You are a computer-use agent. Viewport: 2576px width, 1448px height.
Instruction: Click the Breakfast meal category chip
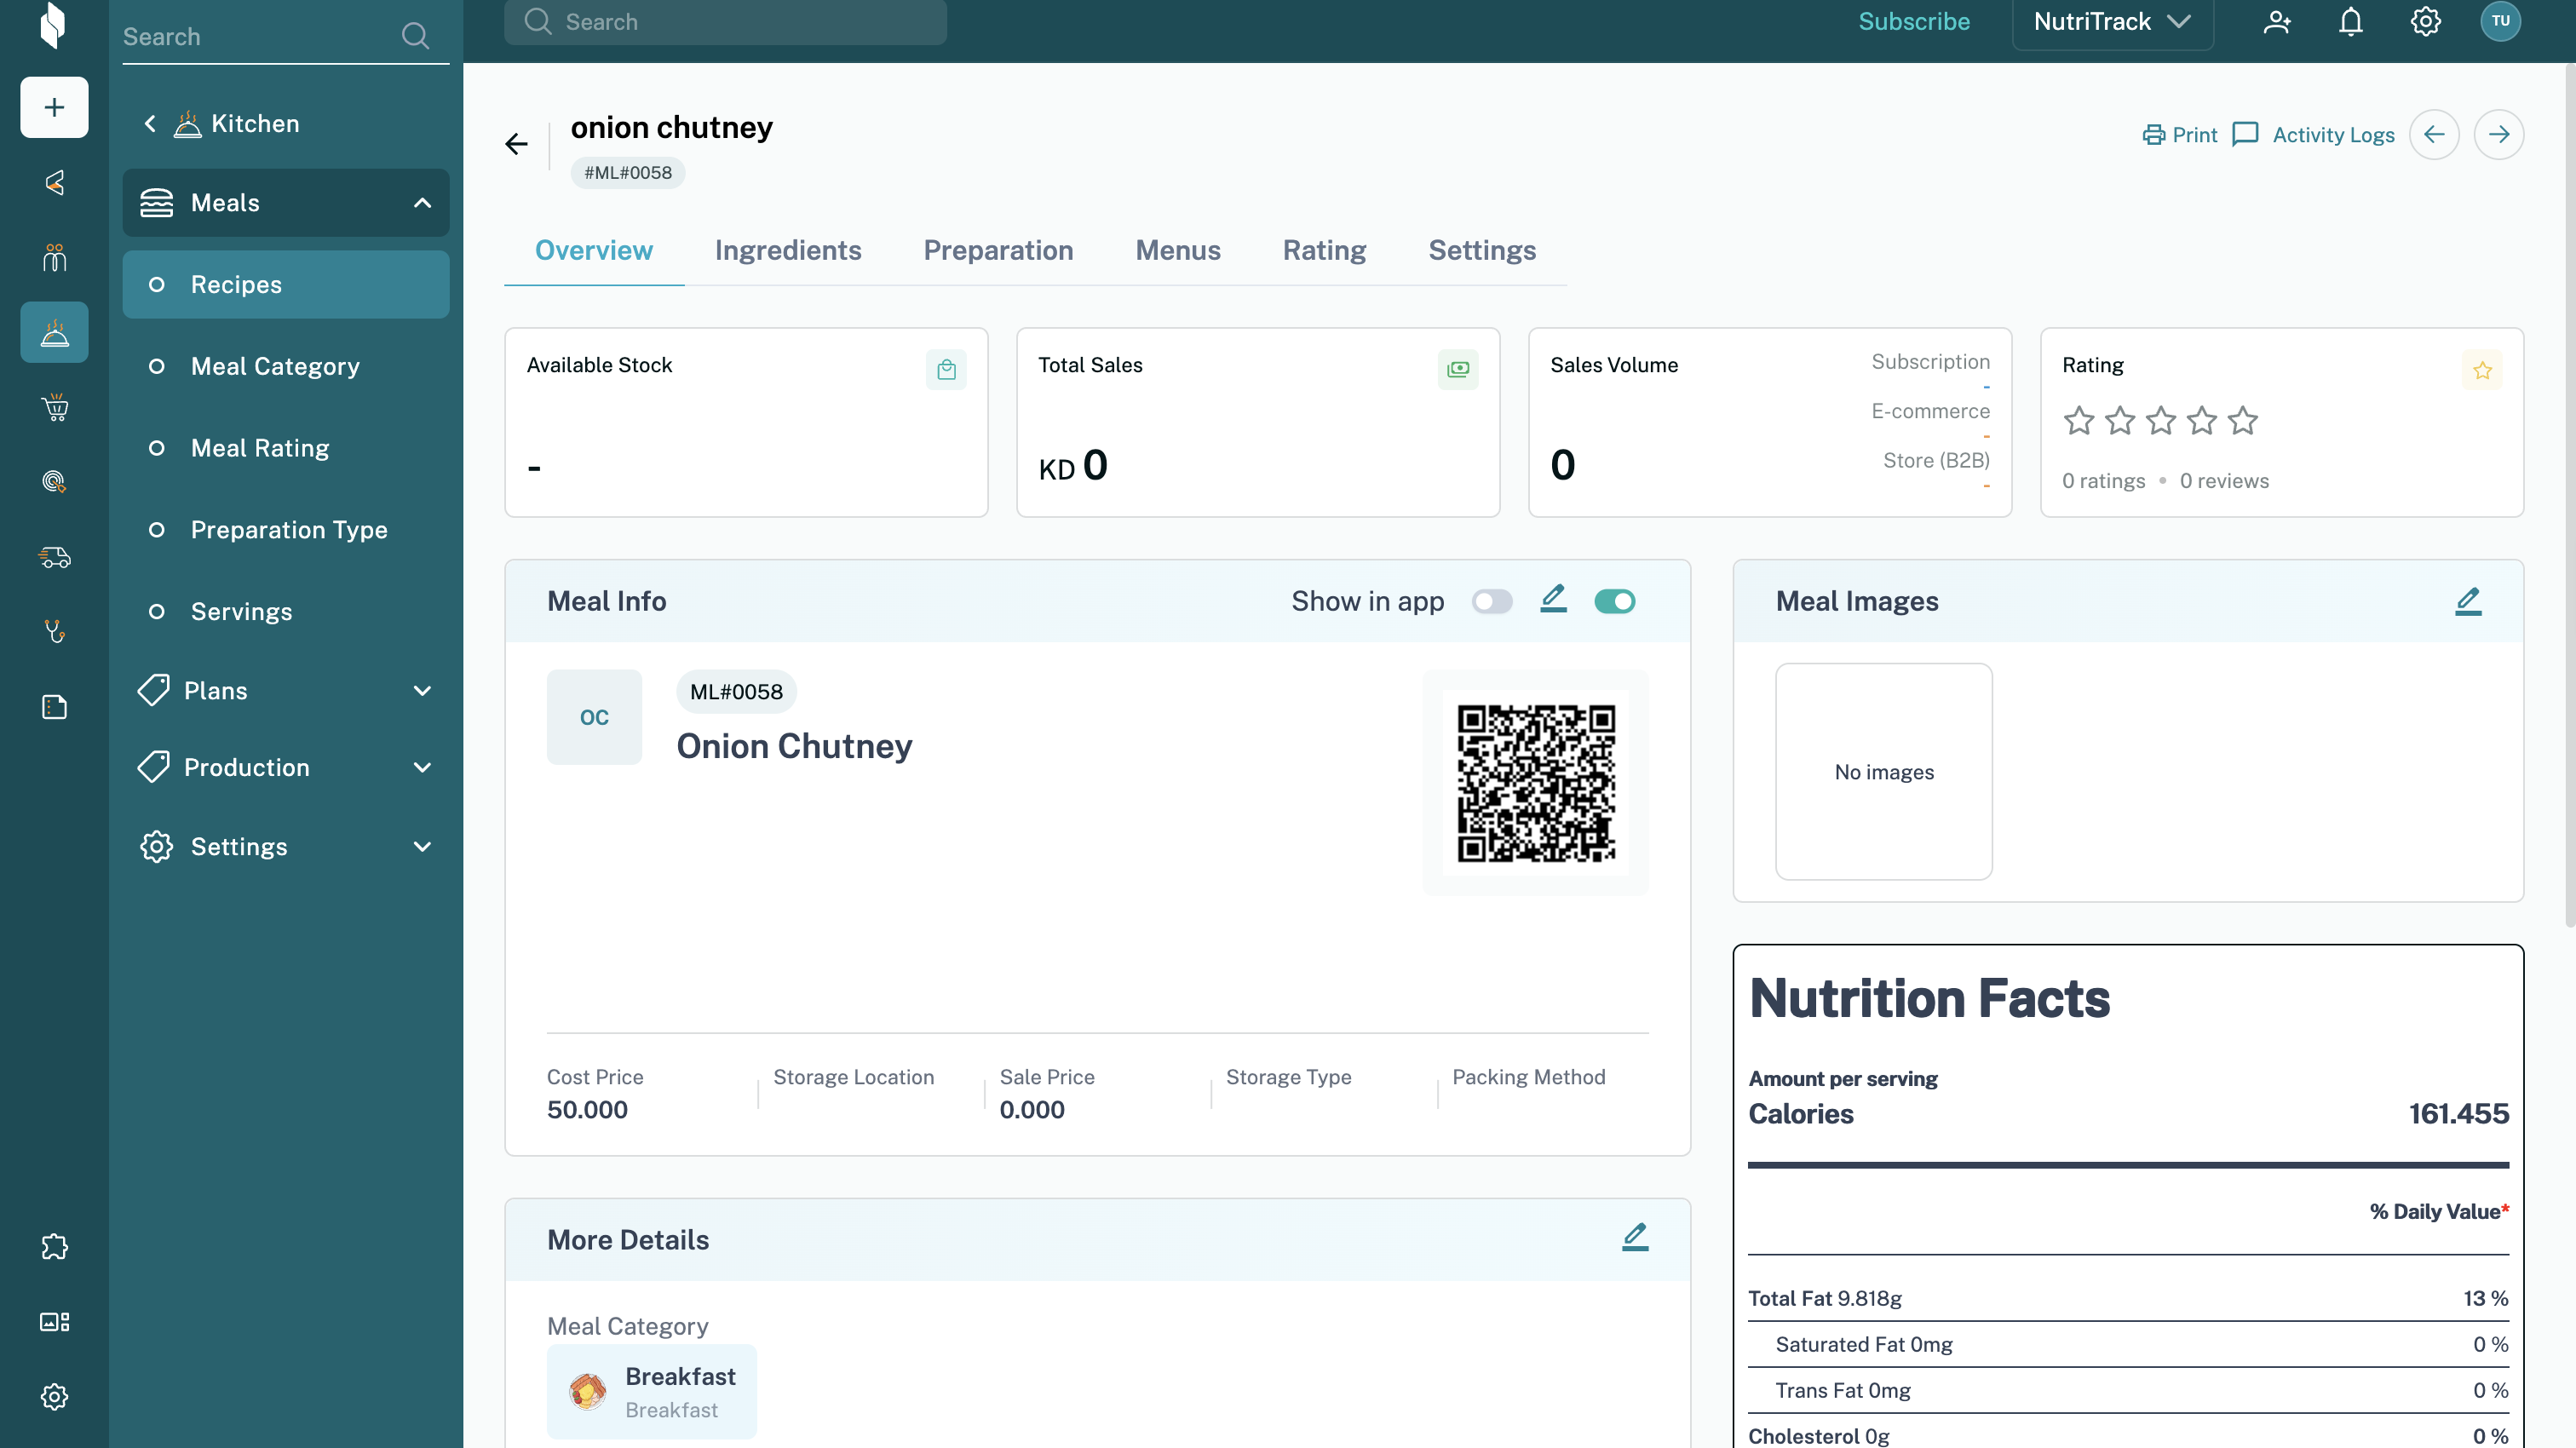point(652,1391)
